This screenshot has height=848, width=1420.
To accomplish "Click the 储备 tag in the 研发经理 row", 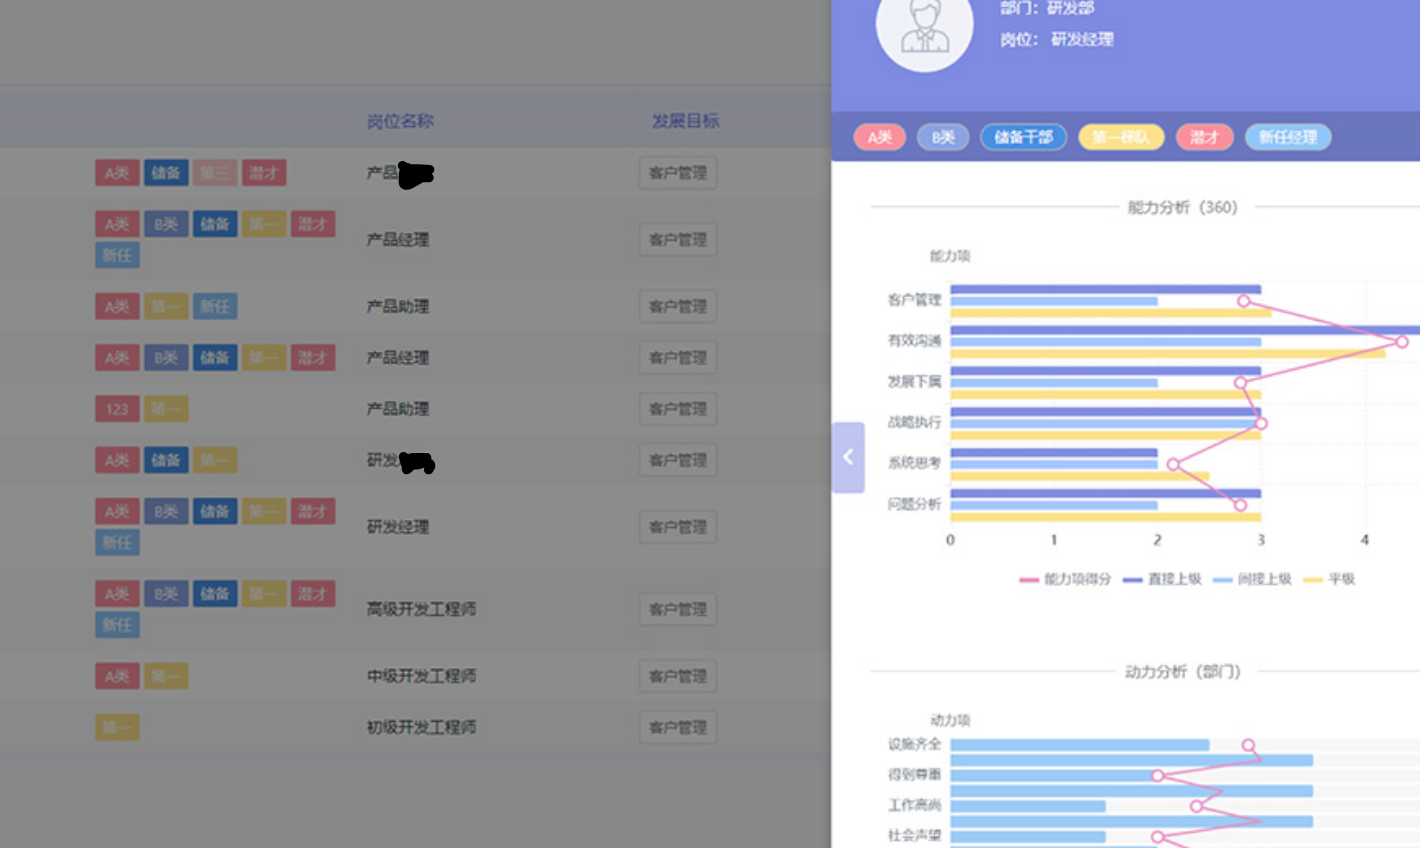I will tap(215, 512).
